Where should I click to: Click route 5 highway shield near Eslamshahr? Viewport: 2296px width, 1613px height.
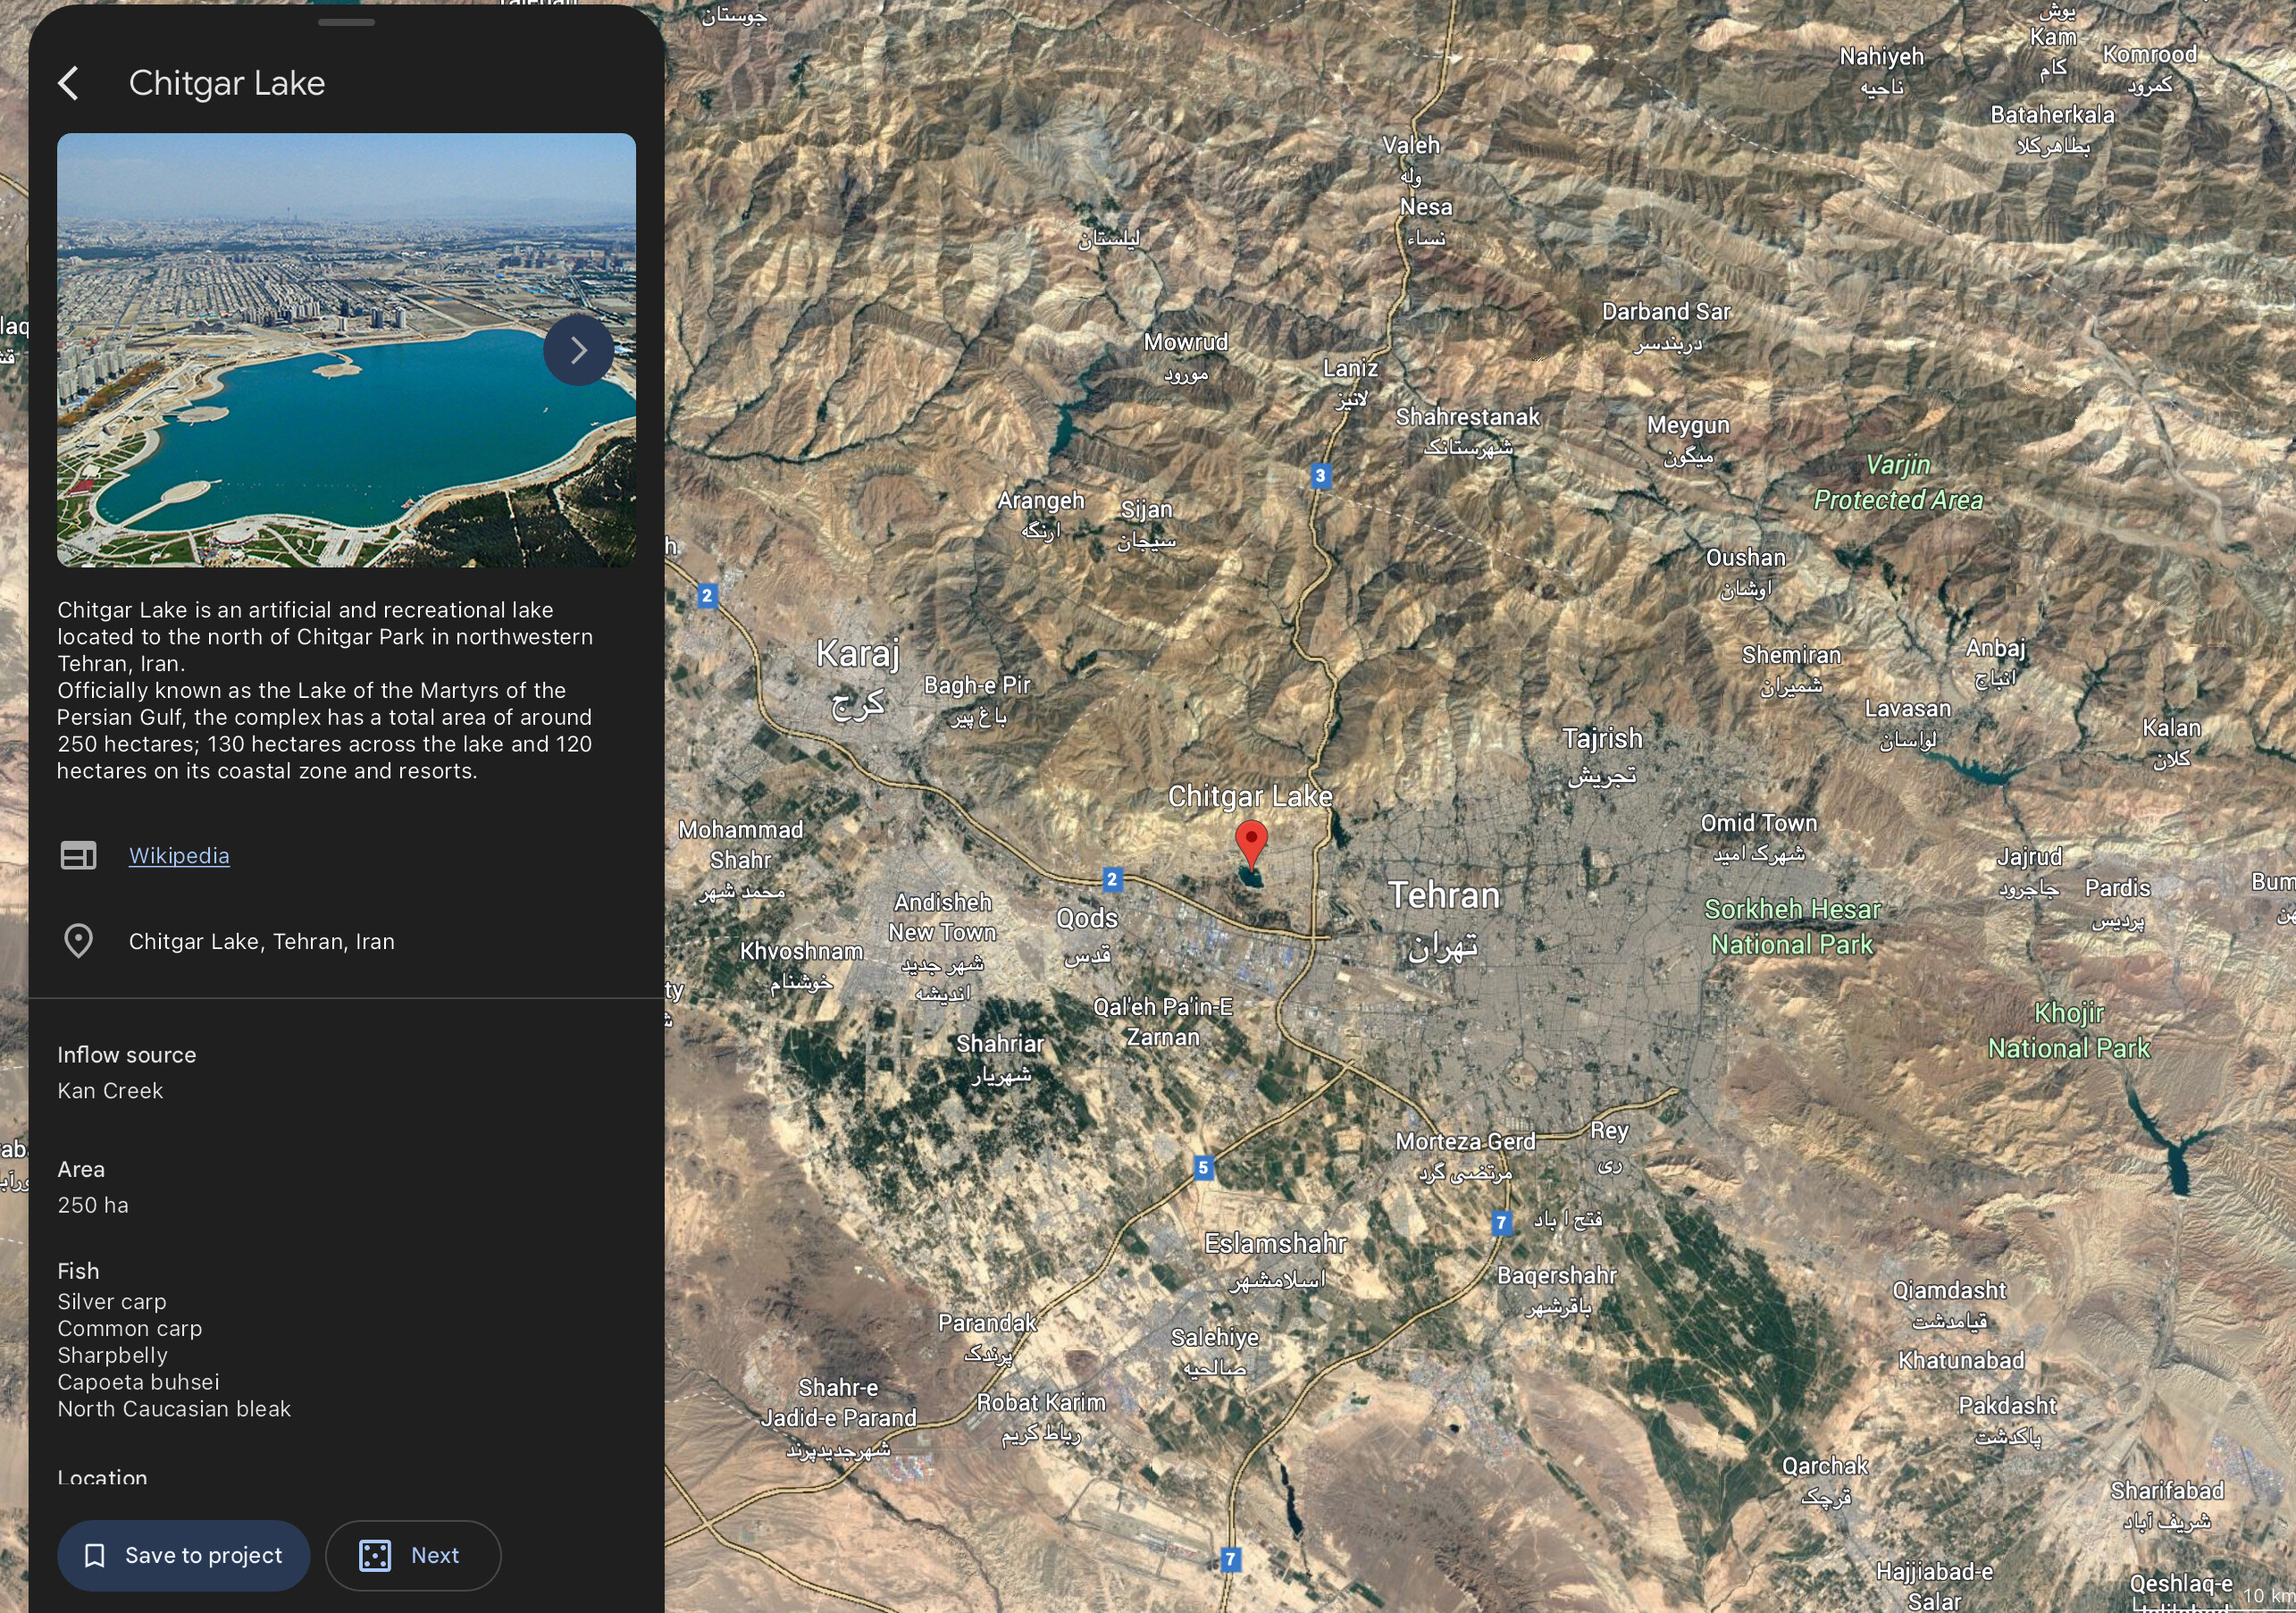pyautogui.click(x=1203, y=1167)
